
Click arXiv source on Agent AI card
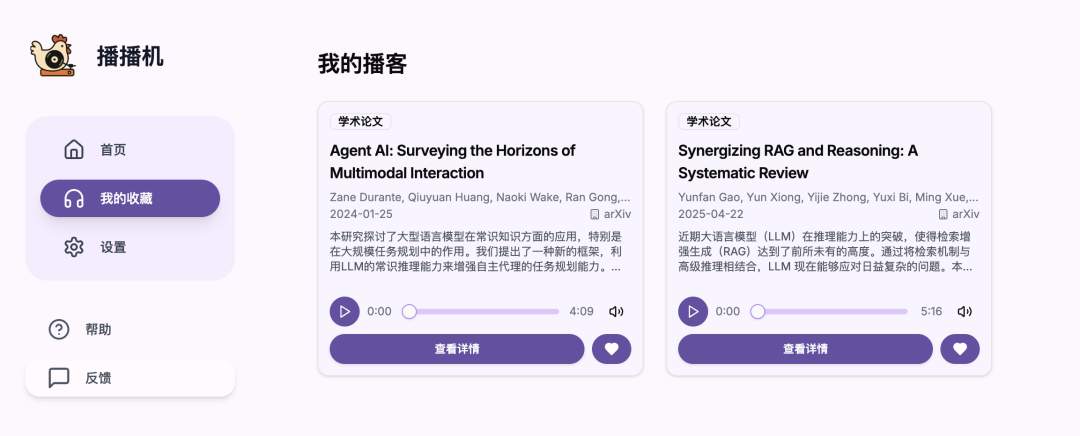click(610, 214)
